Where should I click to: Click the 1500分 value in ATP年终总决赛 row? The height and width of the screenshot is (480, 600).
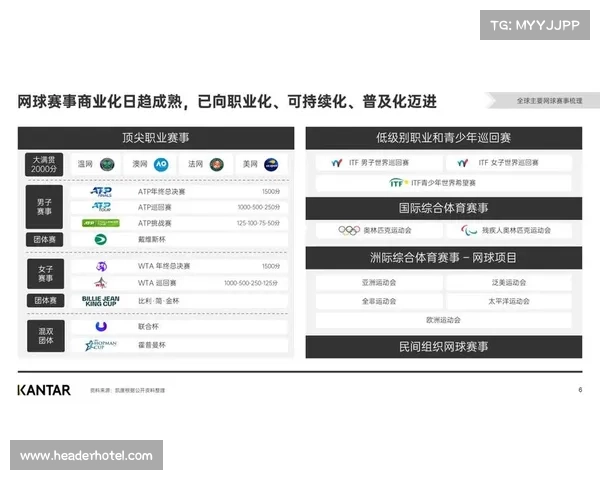pos(271,191)
